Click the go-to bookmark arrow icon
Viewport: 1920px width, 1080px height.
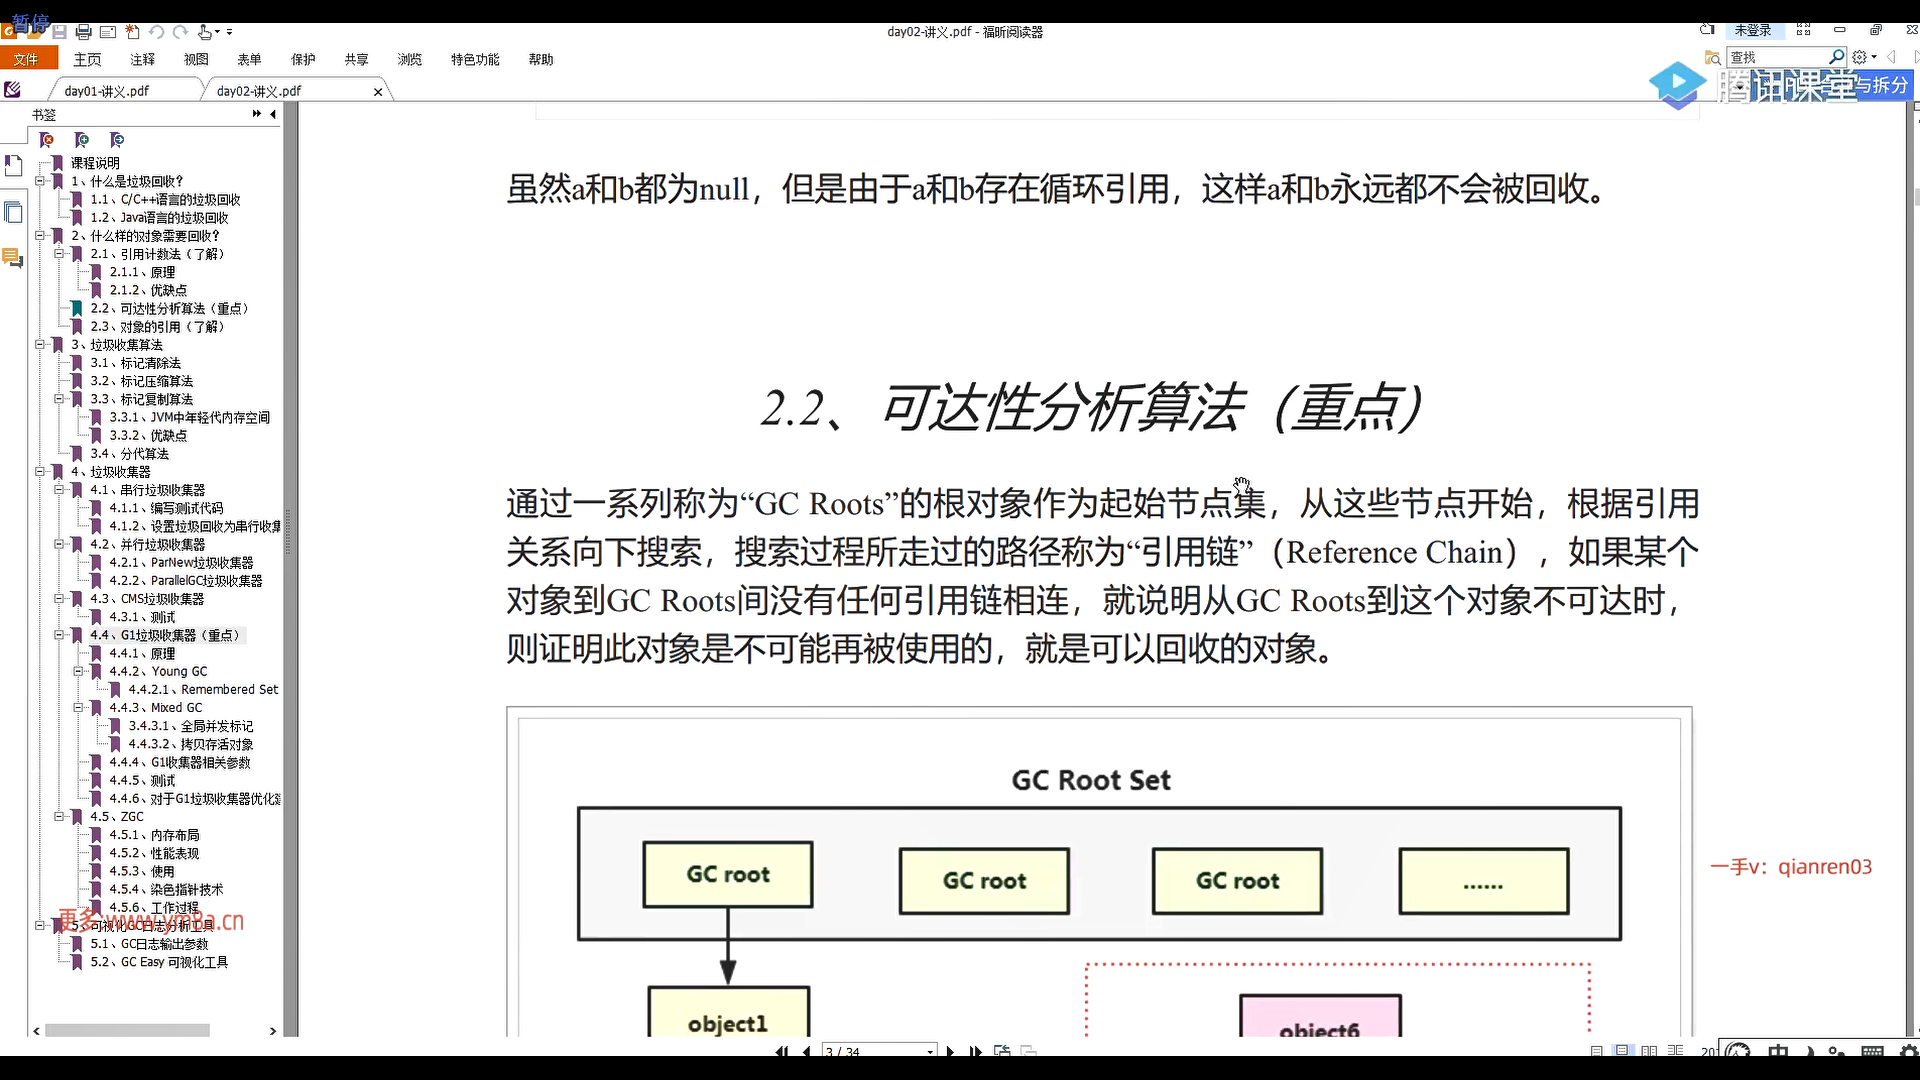[117, 140]
